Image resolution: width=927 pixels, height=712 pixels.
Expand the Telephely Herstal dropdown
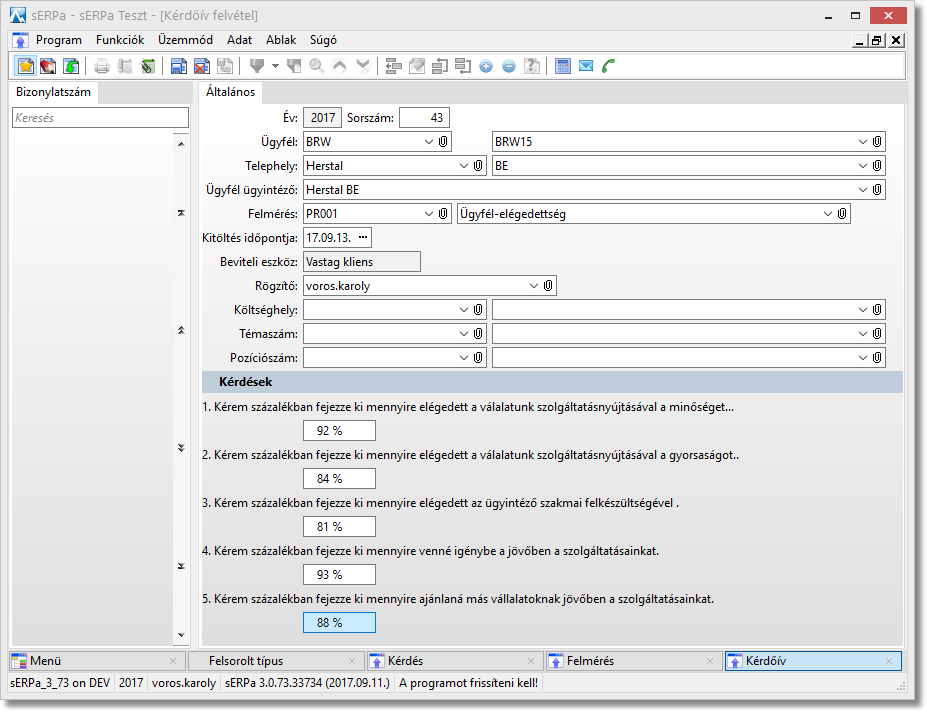[x=464, y=166]
